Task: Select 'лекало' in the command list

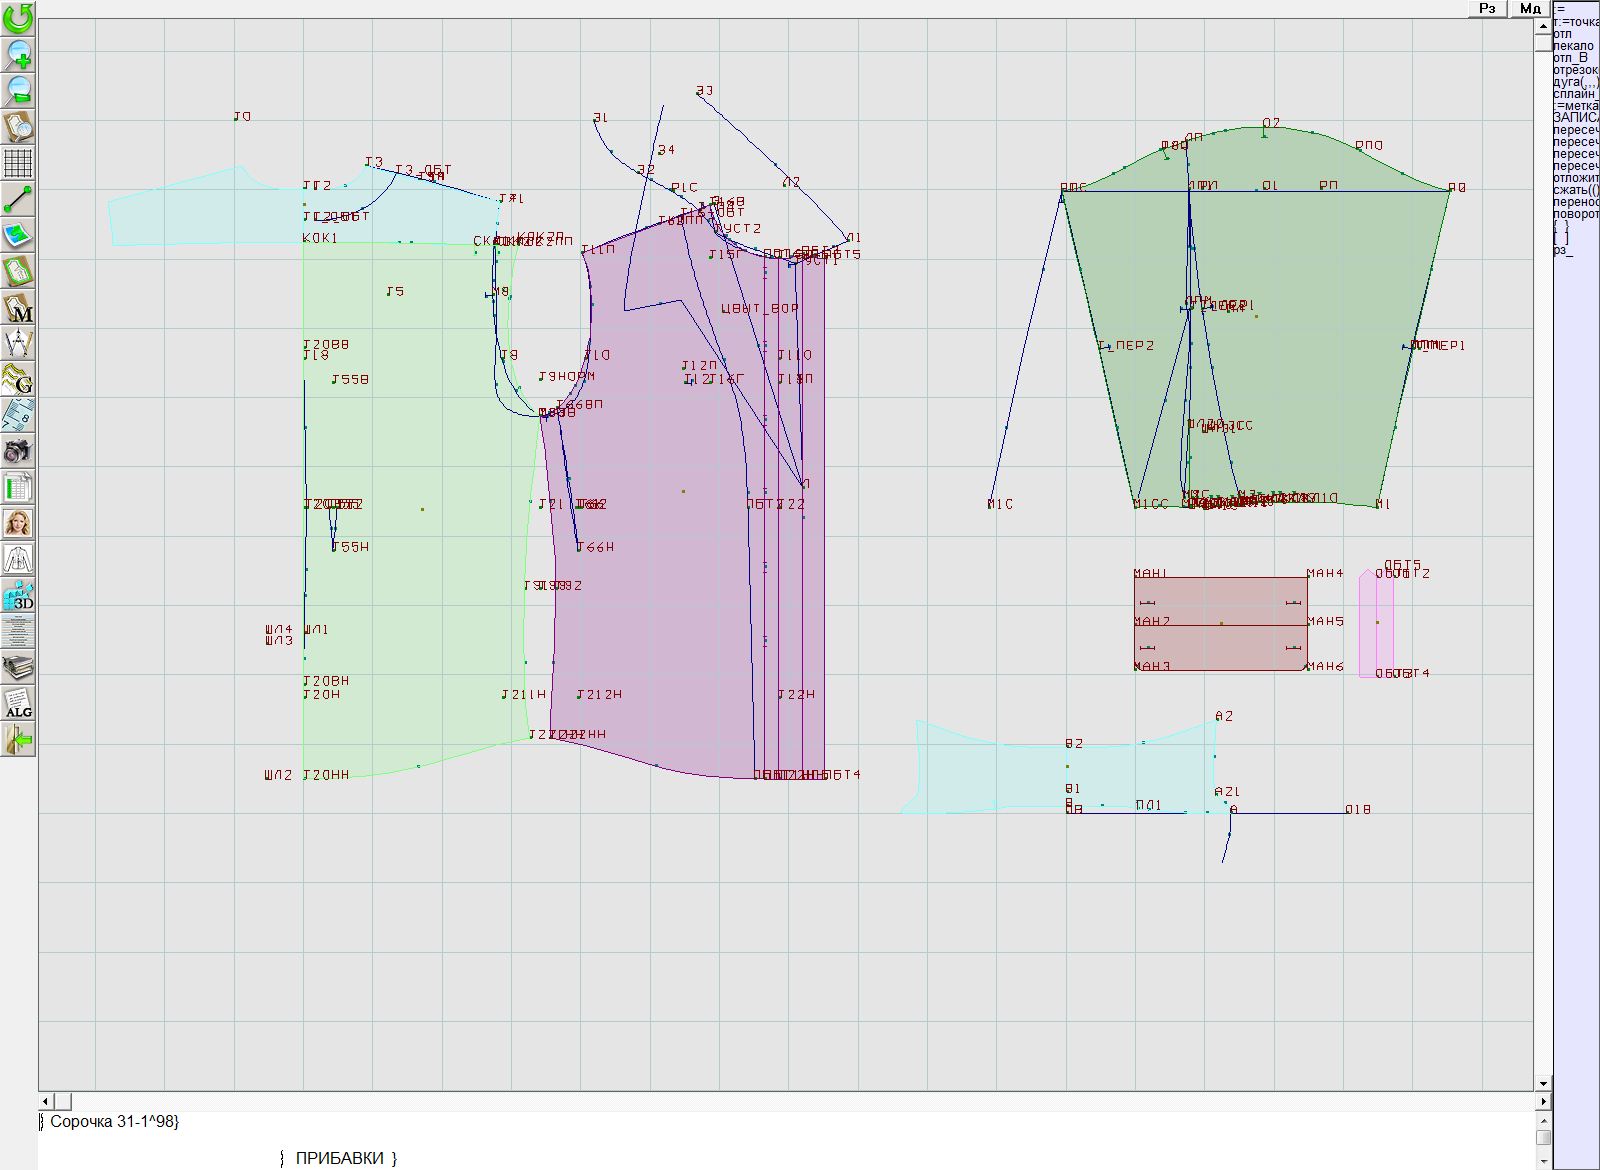Action: [1574, 46]
